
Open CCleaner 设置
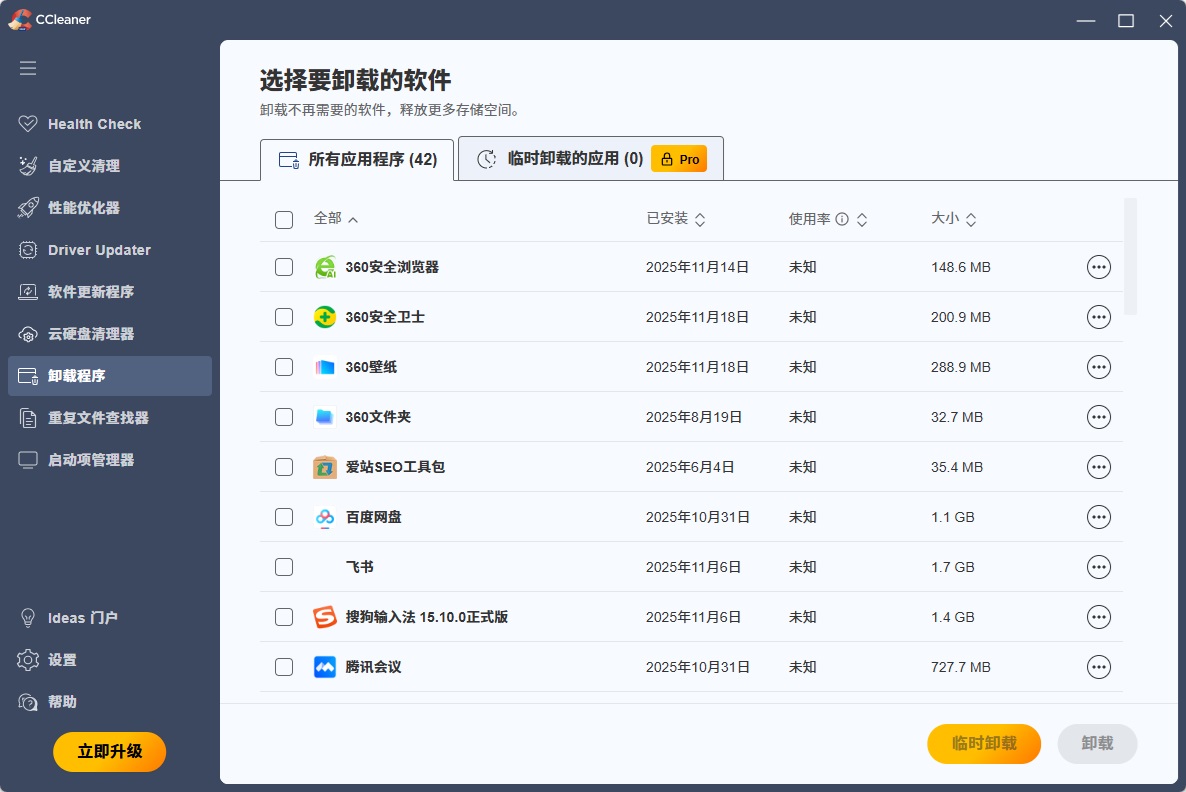pyautogui.click(x=61, y=660)
